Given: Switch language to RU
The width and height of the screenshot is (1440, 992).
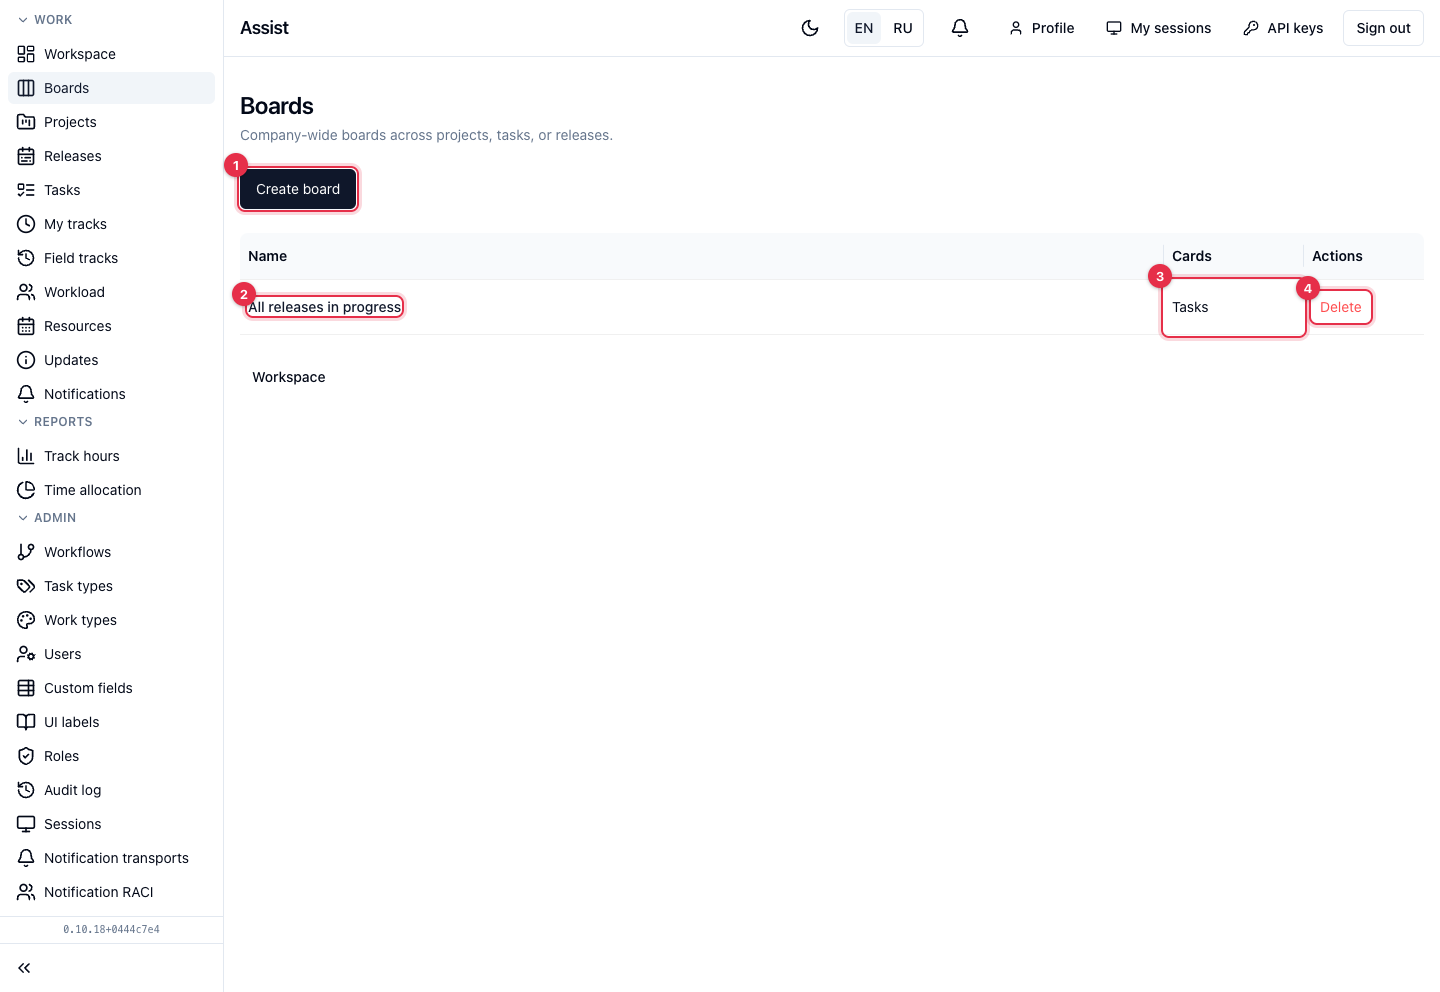Looking at the screenshot, I should (903, 28).
